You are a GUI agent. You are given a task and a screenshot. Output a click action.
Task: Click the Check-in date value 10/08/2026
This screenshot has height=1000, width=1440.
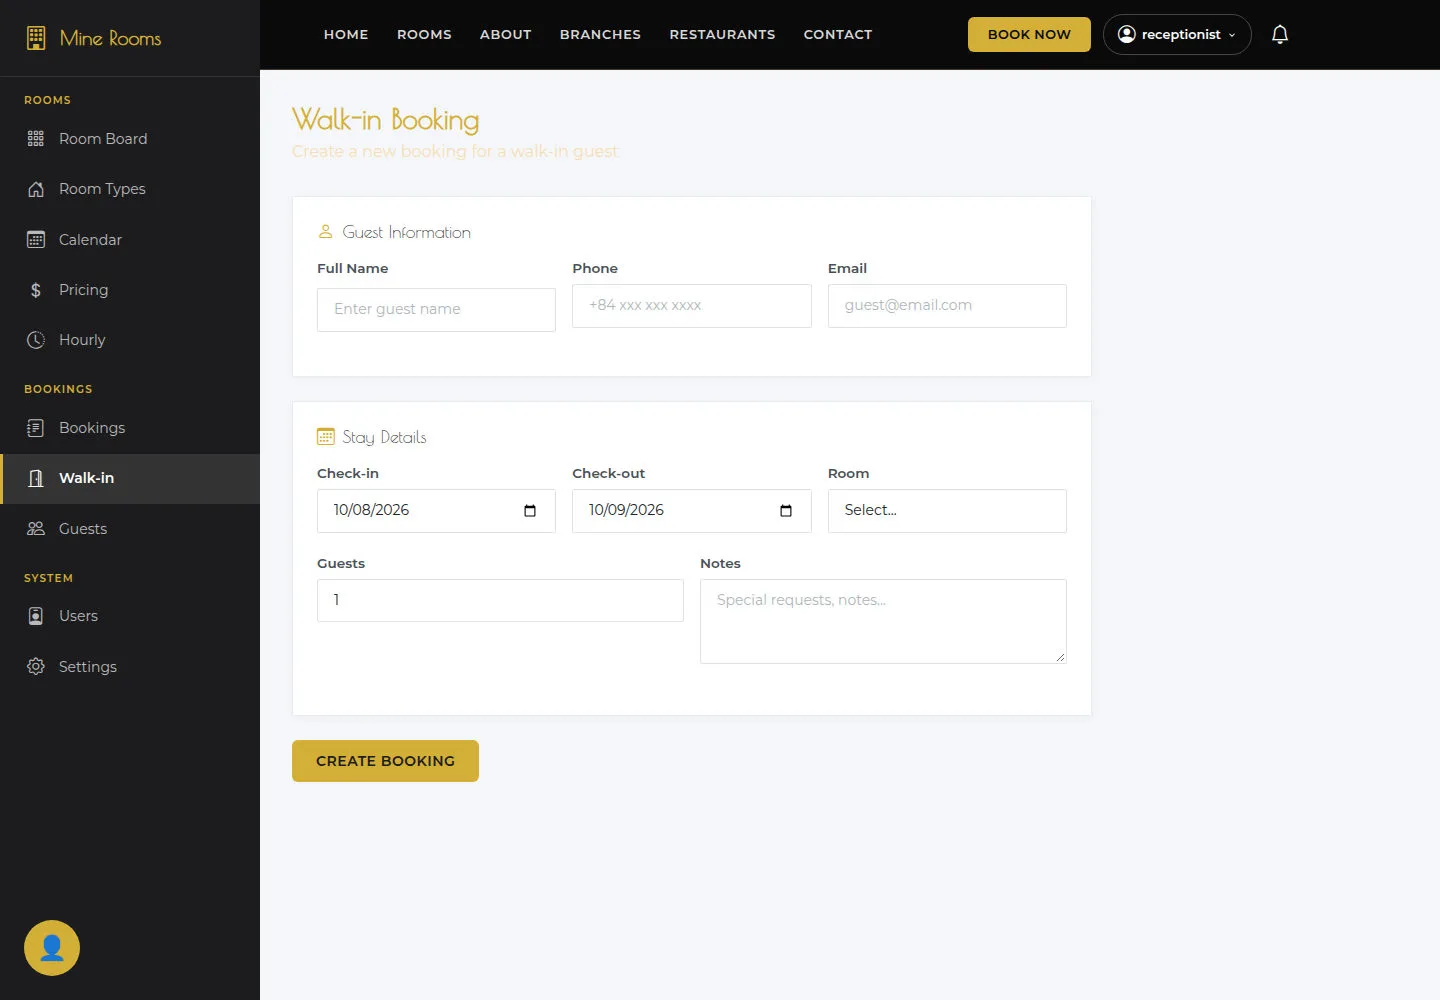[x=372, y=511]
